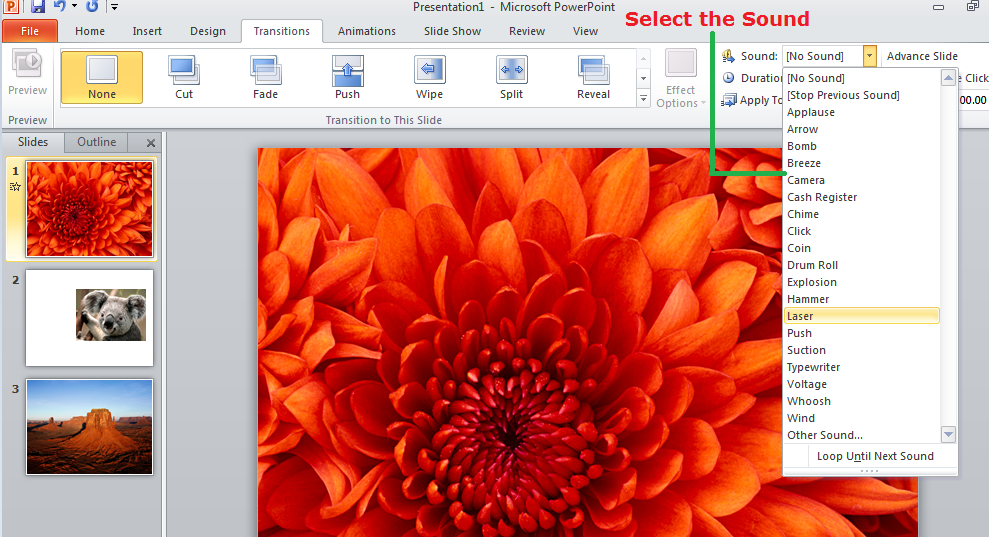Open the undo history dropdown arrow
Screen dimensions: 989x537
pos(74,6)
